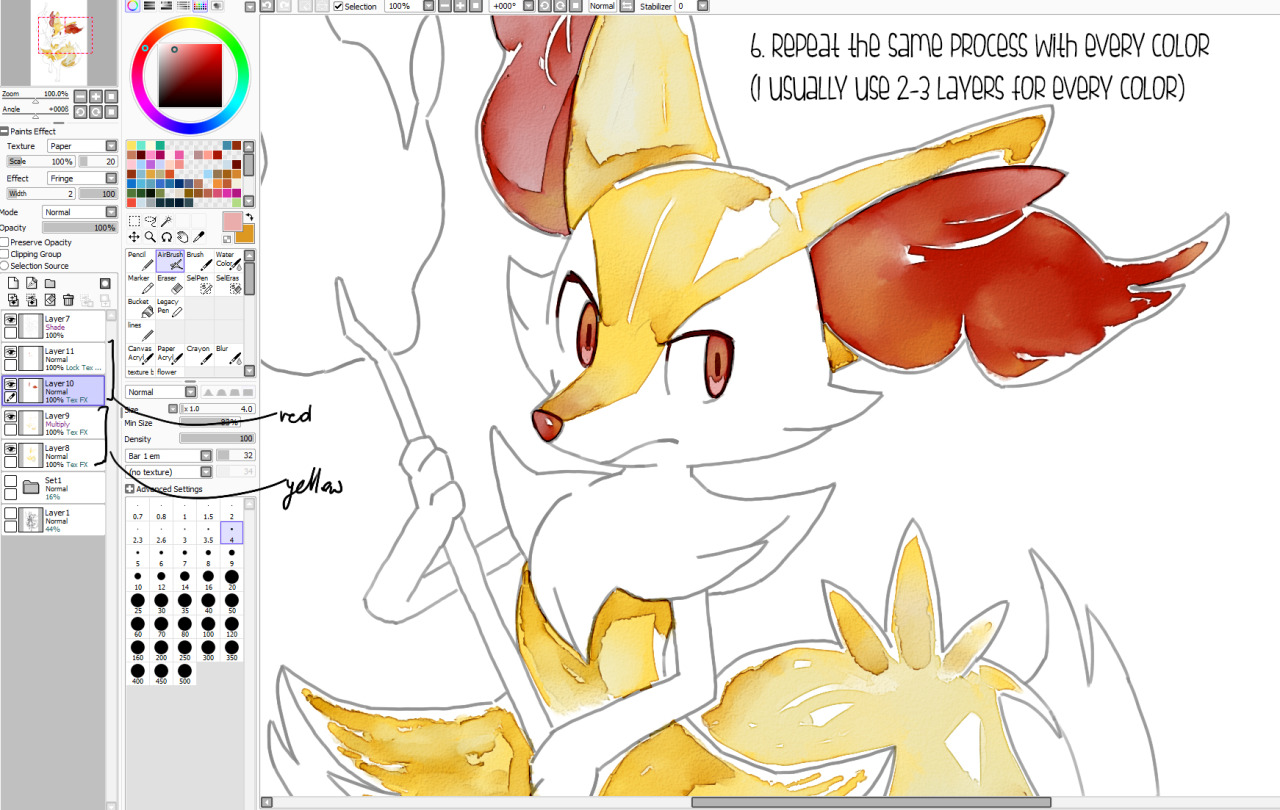The width and height of the screenshot is (1280, 810).
Task: Enable the Clipping Group checkbox
Action: (x=5, y=254)
